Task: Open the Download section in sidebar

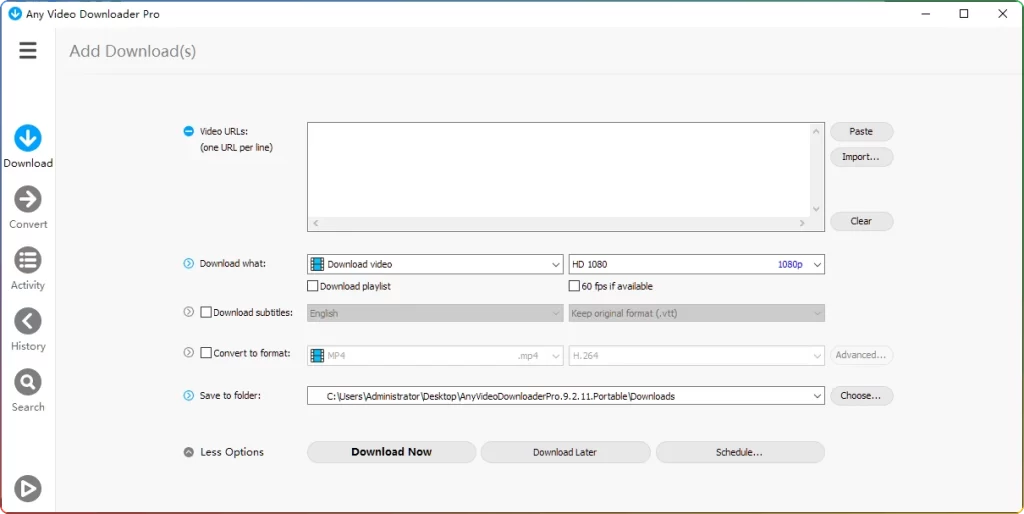Action: pos(27,147)
